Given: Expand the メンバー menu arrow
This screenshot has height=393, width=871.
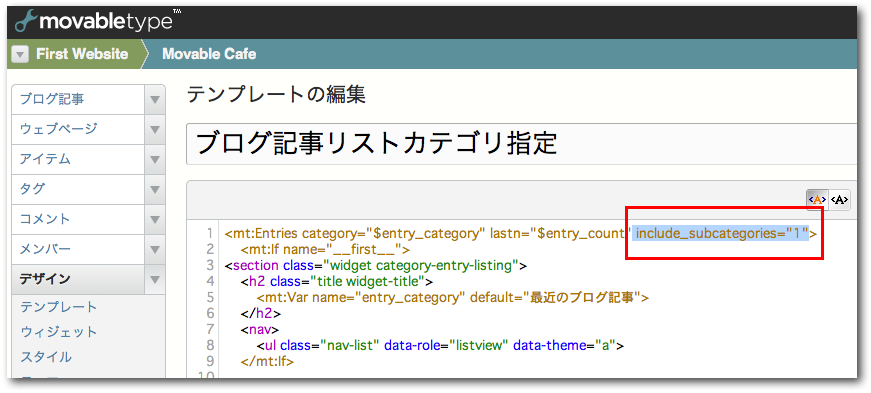Looking at the screenshot, I should pos(154,250).
